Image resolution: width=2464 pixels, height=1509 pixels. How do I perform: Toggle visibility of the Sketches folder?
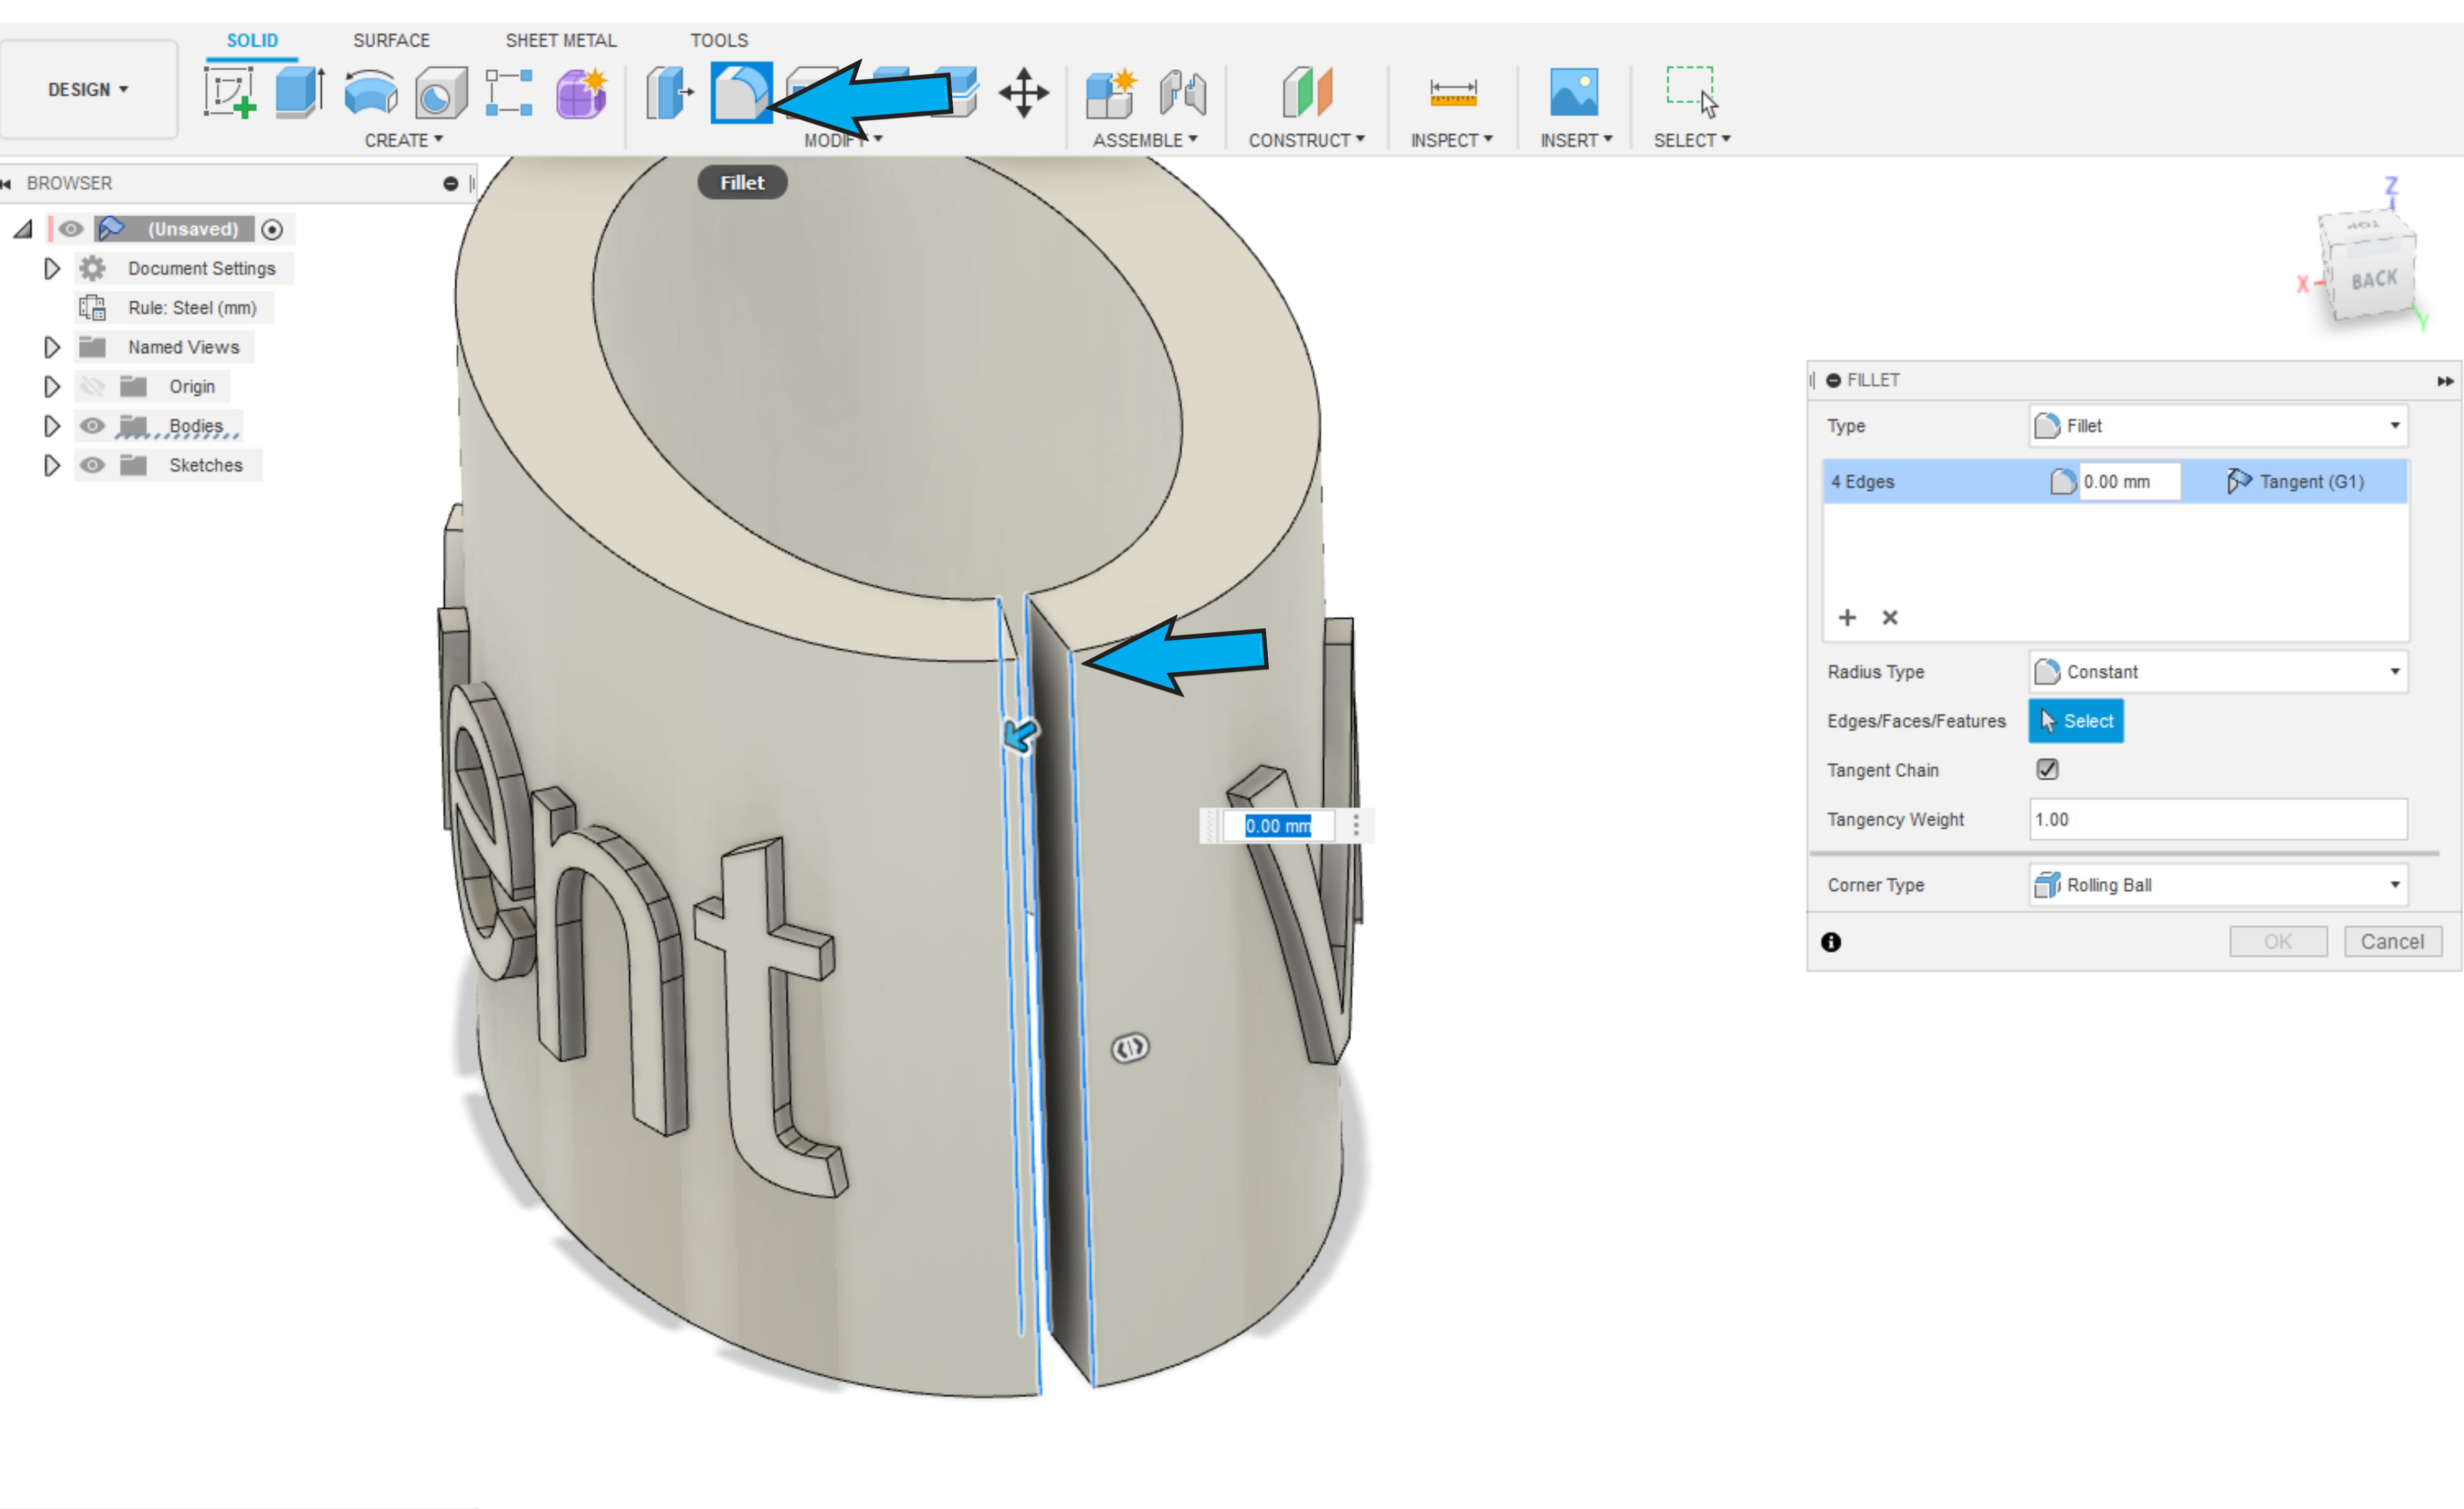click(x=92, y=465)
